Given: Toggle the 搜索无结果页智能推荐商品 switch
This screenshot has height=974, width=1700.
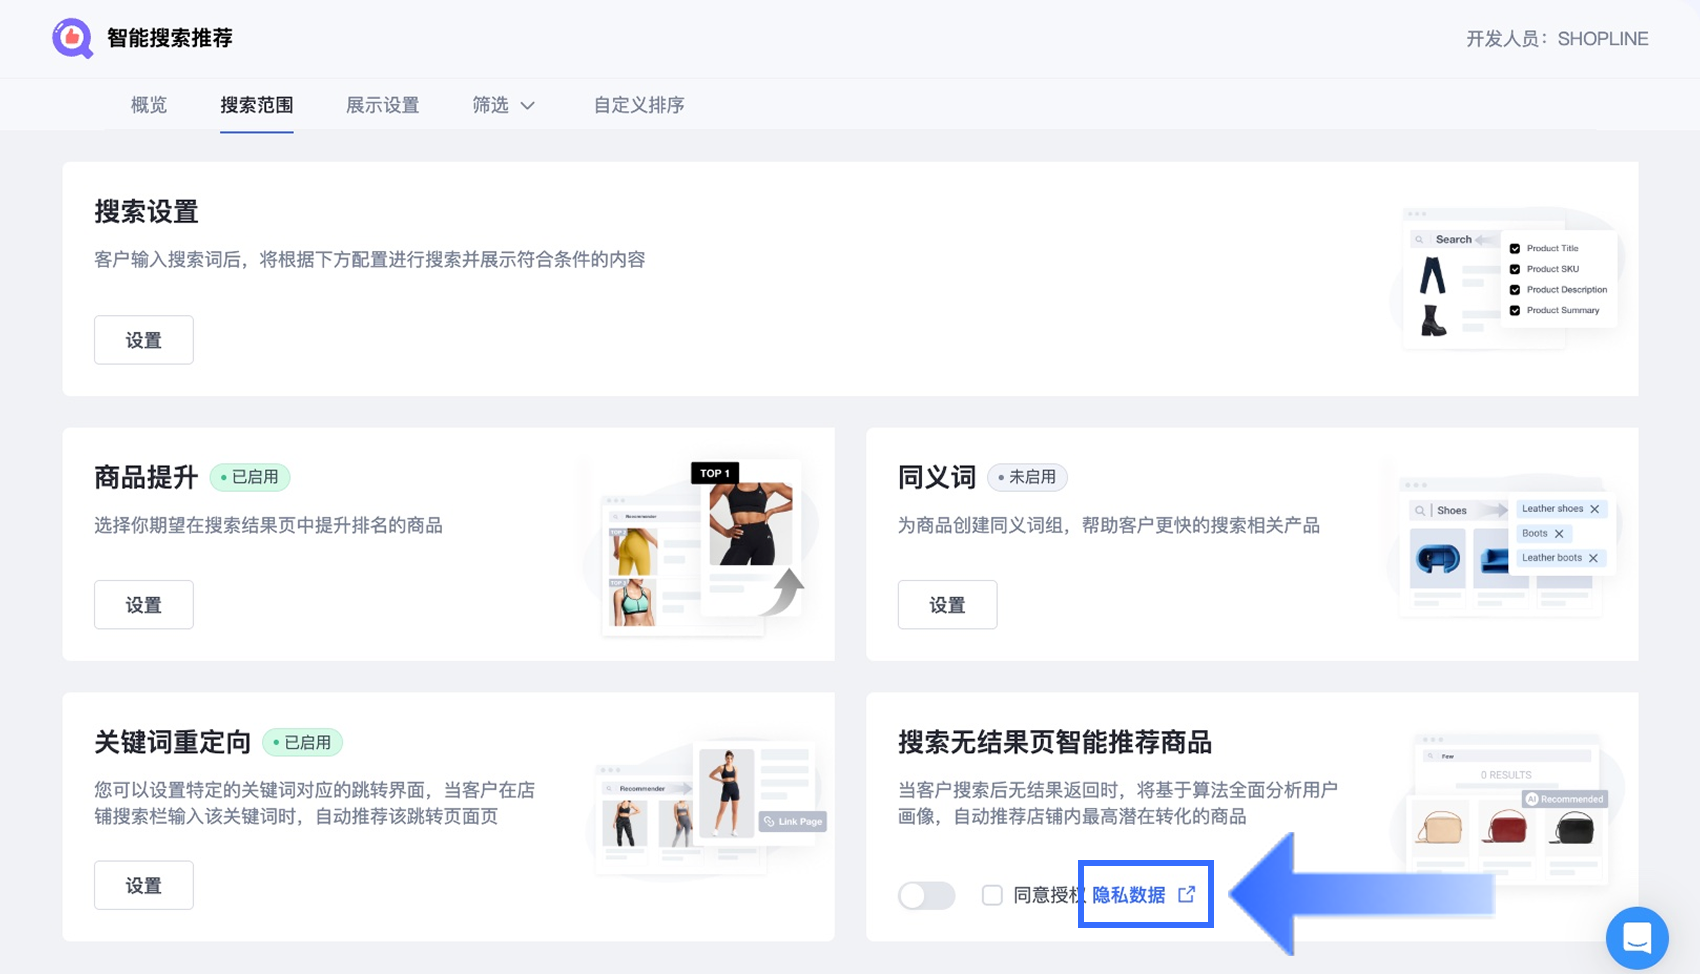Looking at the screenshot, I should click(927, 895).
